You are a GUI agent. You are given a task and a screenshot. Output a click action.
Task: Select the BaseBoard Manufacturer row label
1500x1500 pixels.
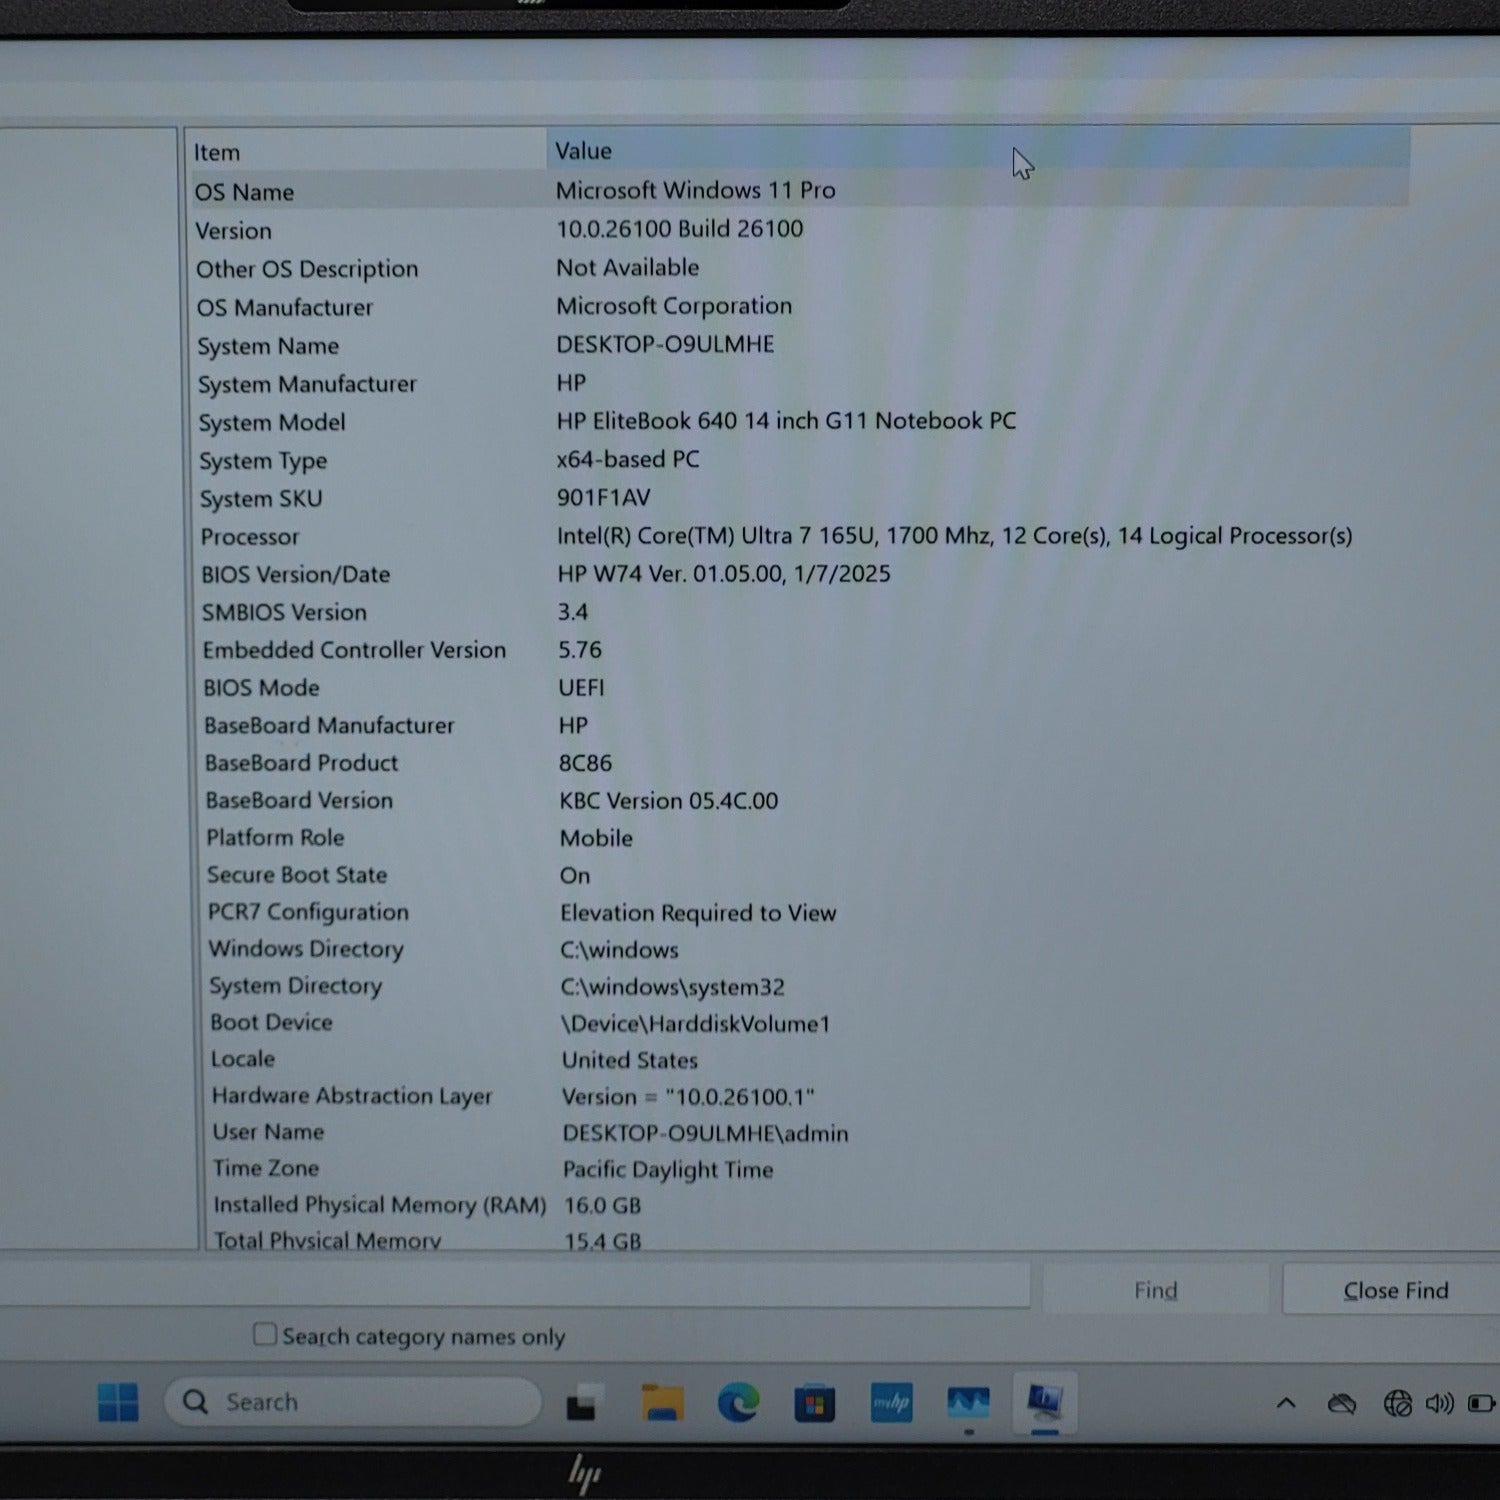pos(329,726)
